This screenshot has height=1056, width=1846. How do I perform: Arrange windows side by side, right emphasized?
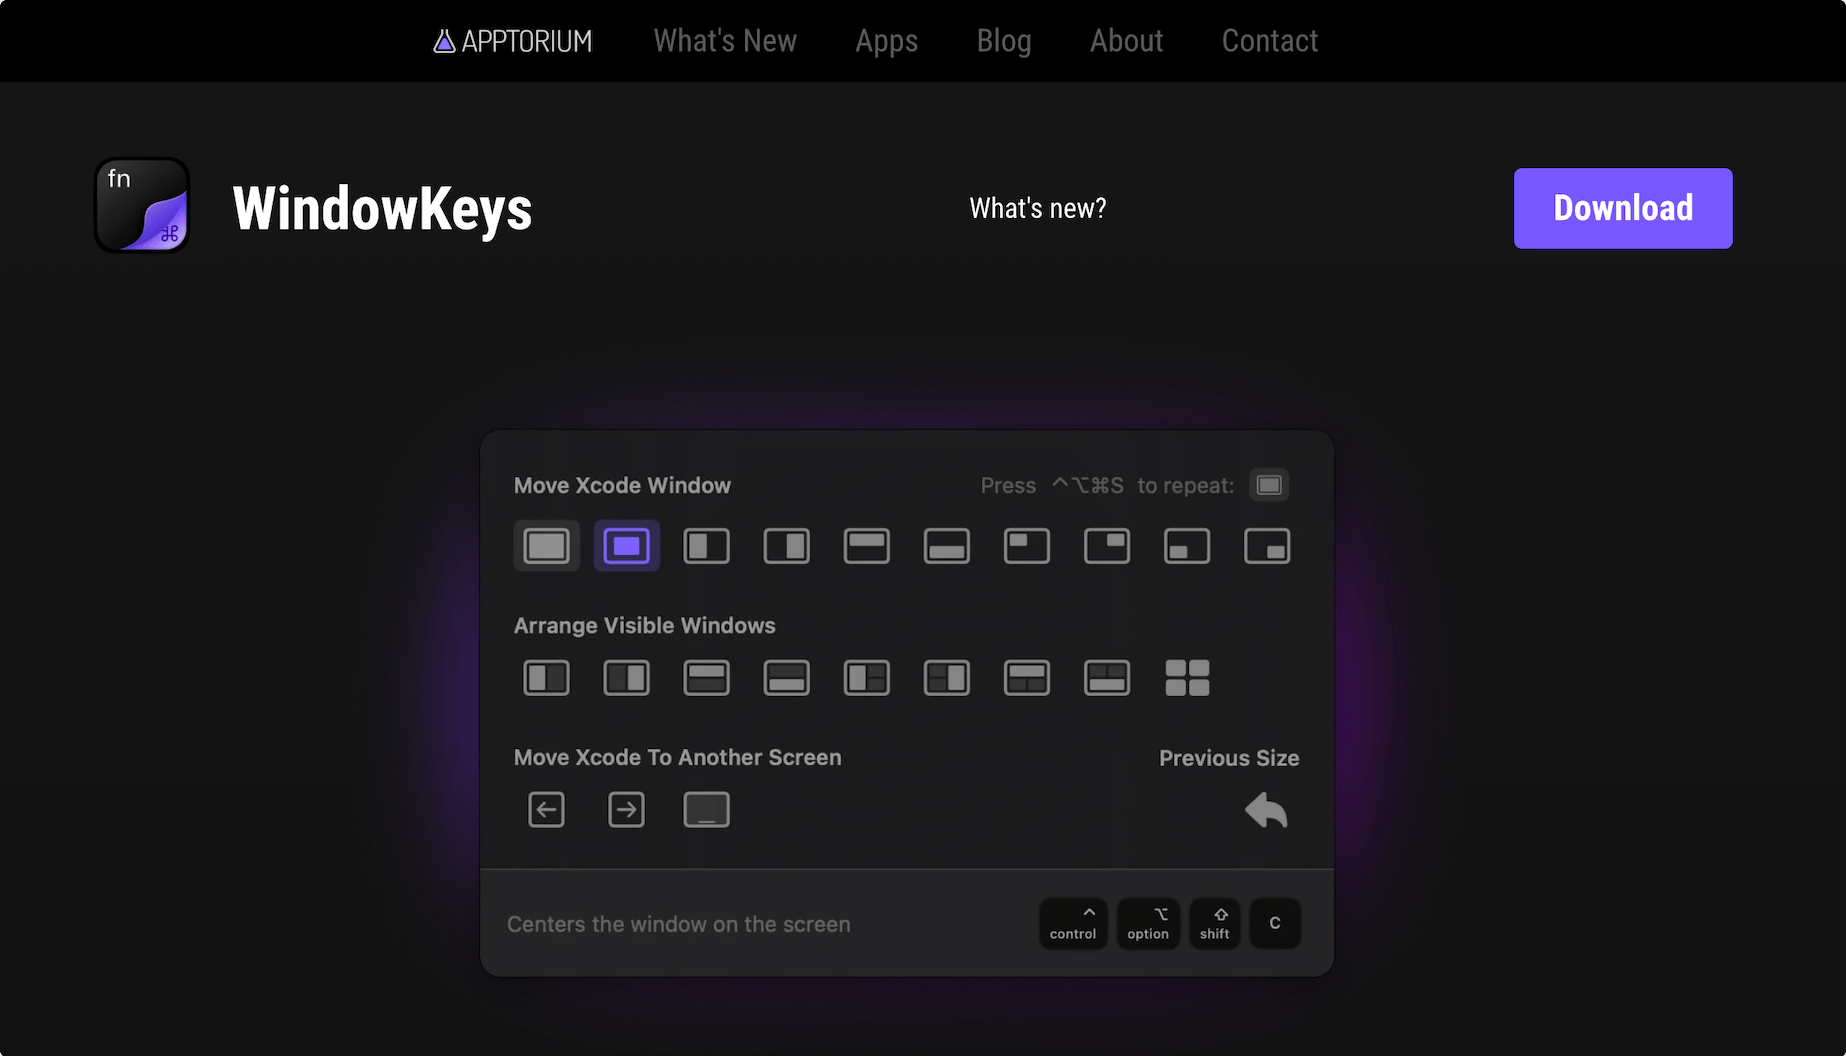click(x=627, y=678)
